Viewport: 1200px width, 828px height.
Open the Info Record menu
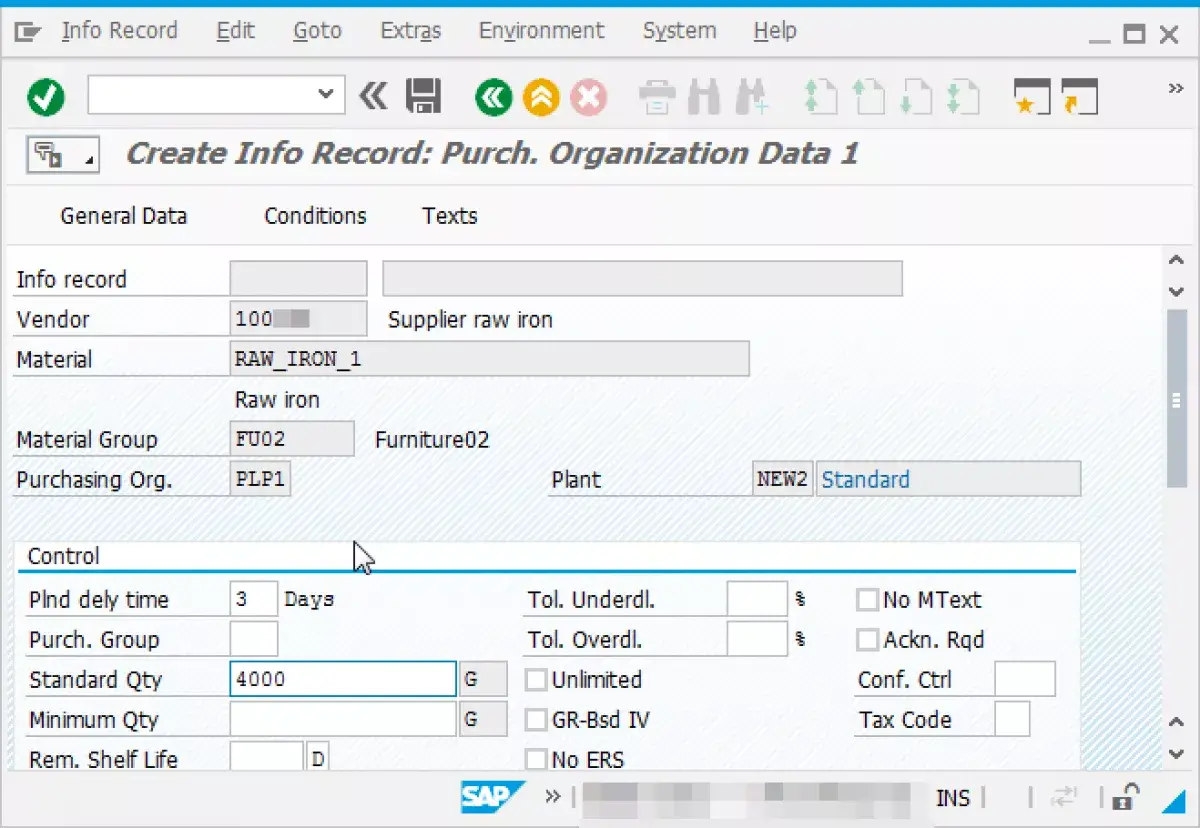click(x=119, y=31)
